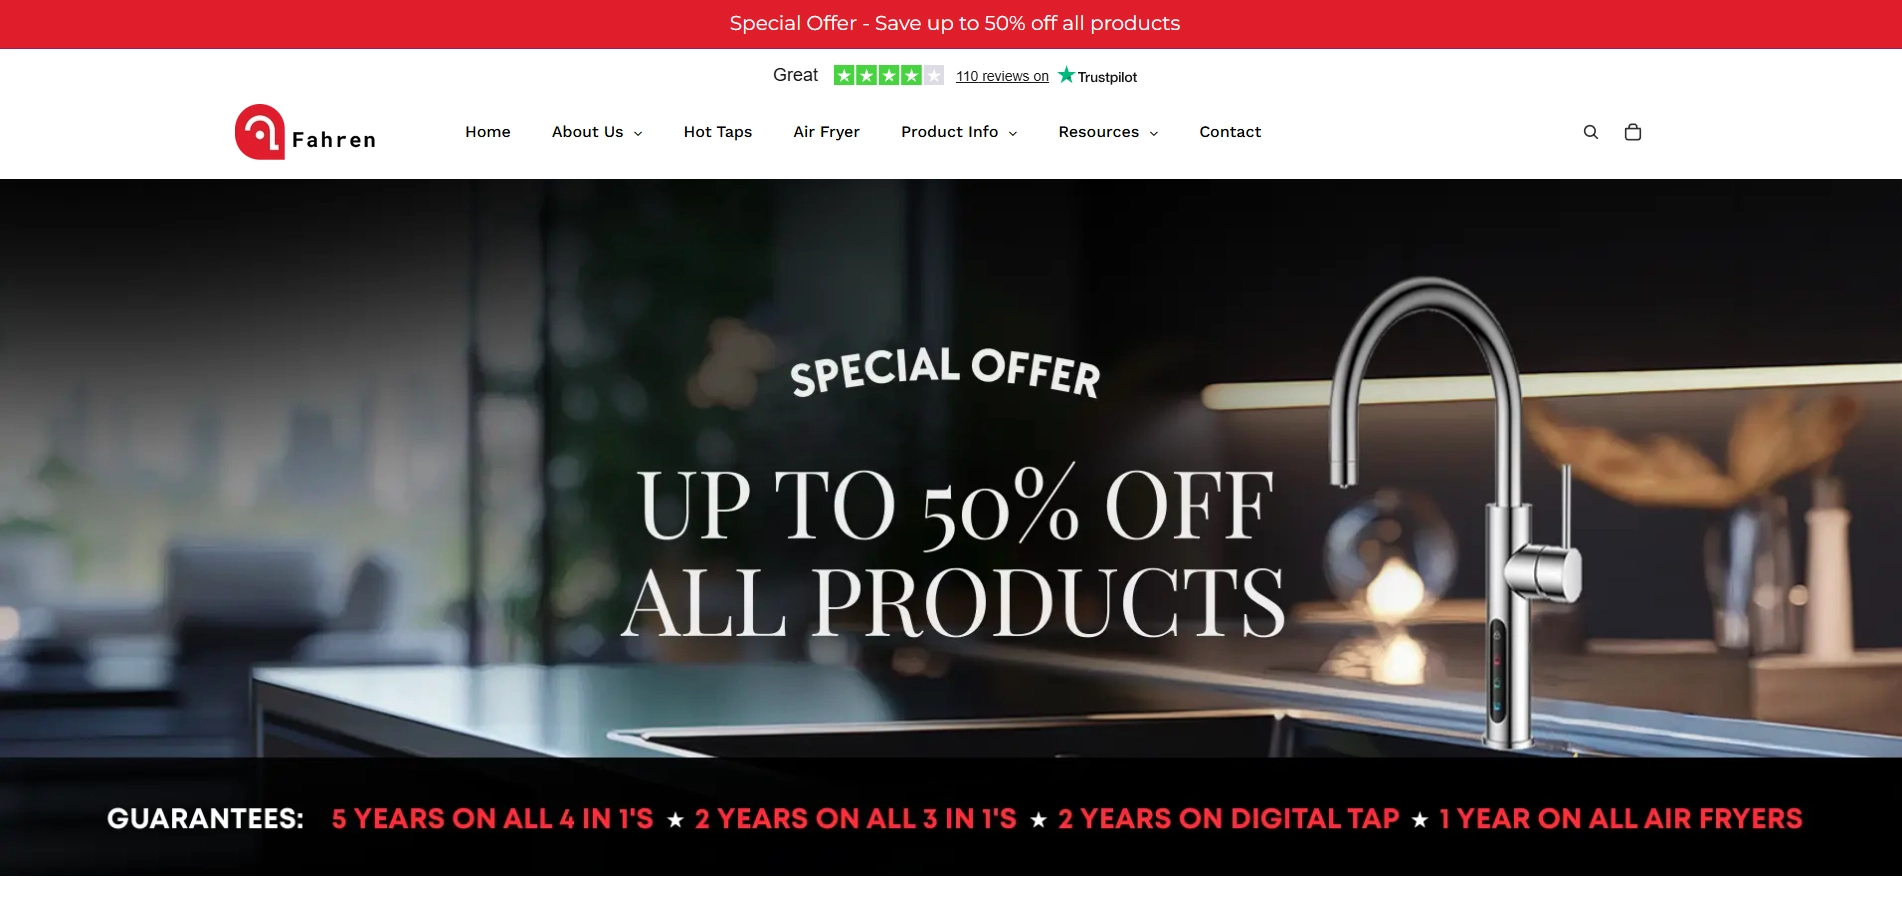Expand the Resources dropdown menu
Viewport: 1902px width, 909px height.
1108,132
